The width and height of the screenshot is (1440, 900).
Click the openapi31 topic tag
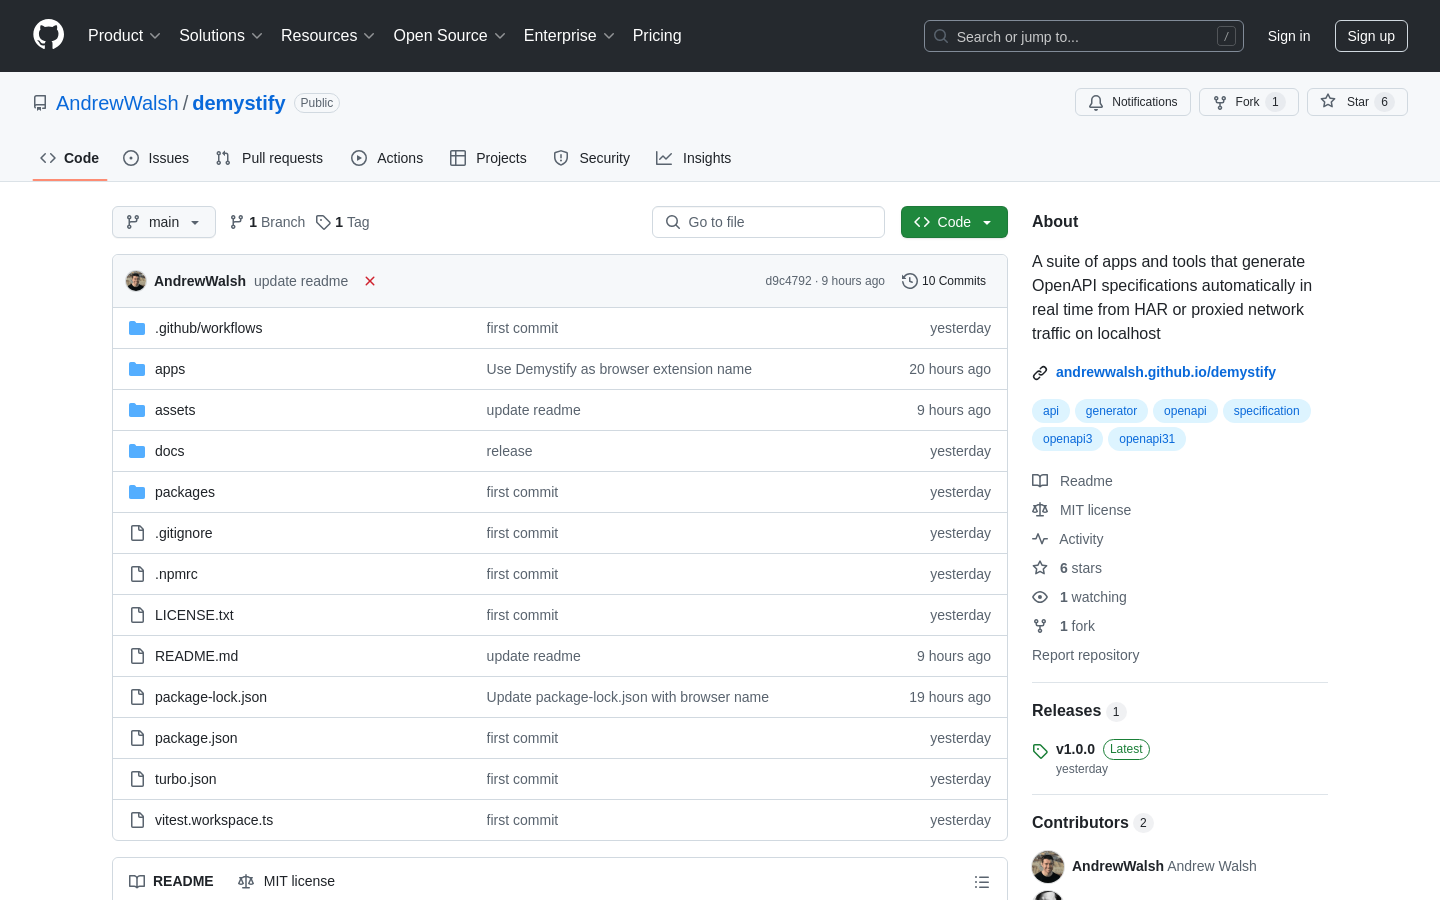(x=1147, y=439)
